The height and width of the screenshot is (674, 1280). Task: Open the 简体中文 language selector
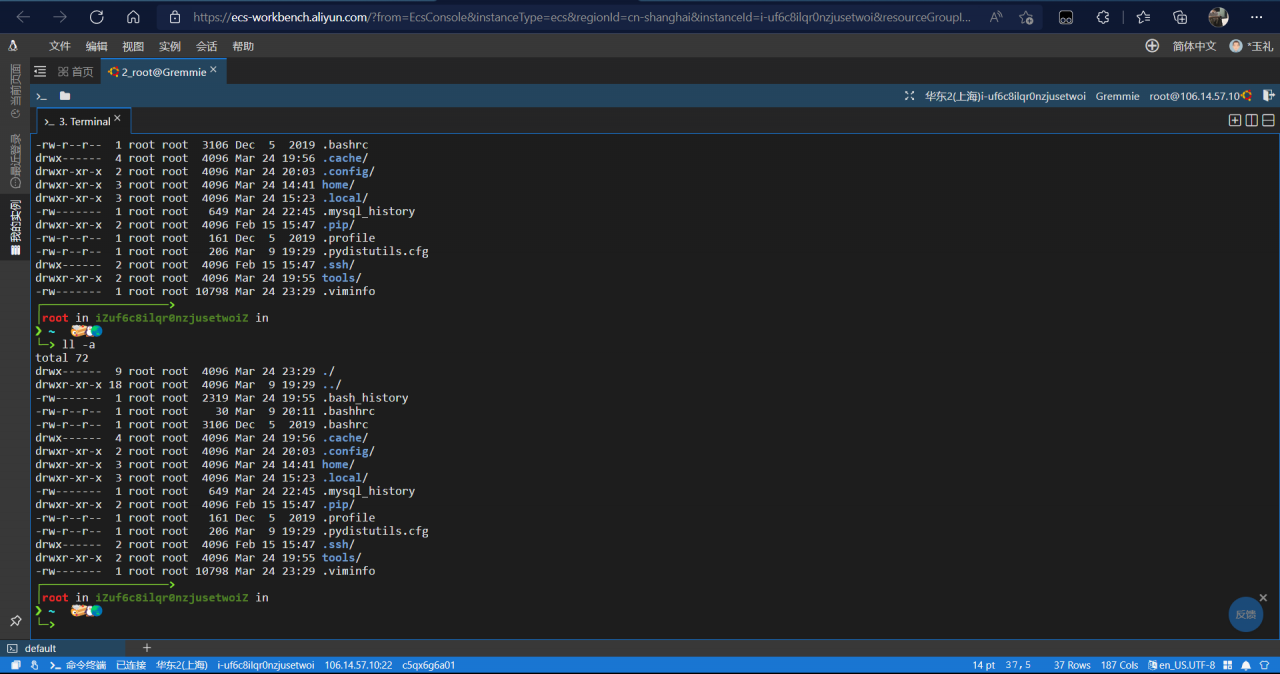coord(1194,46)
